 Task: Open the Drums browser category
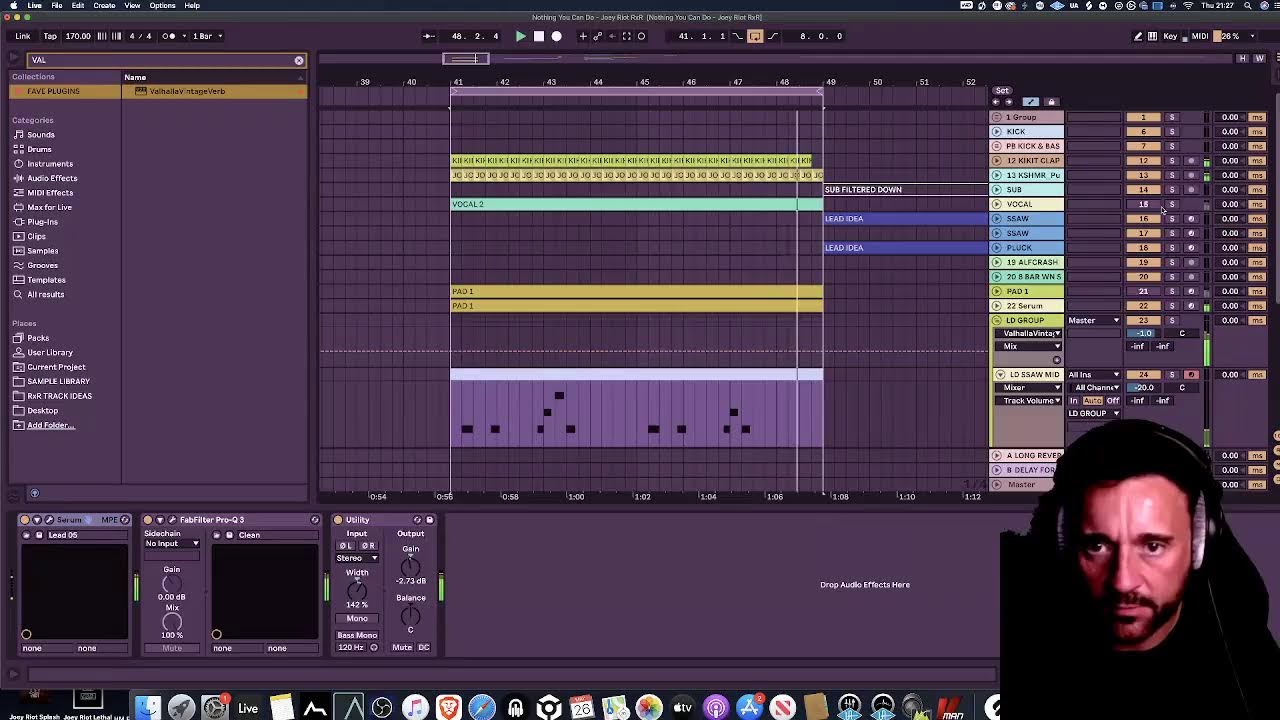(39, 149)
